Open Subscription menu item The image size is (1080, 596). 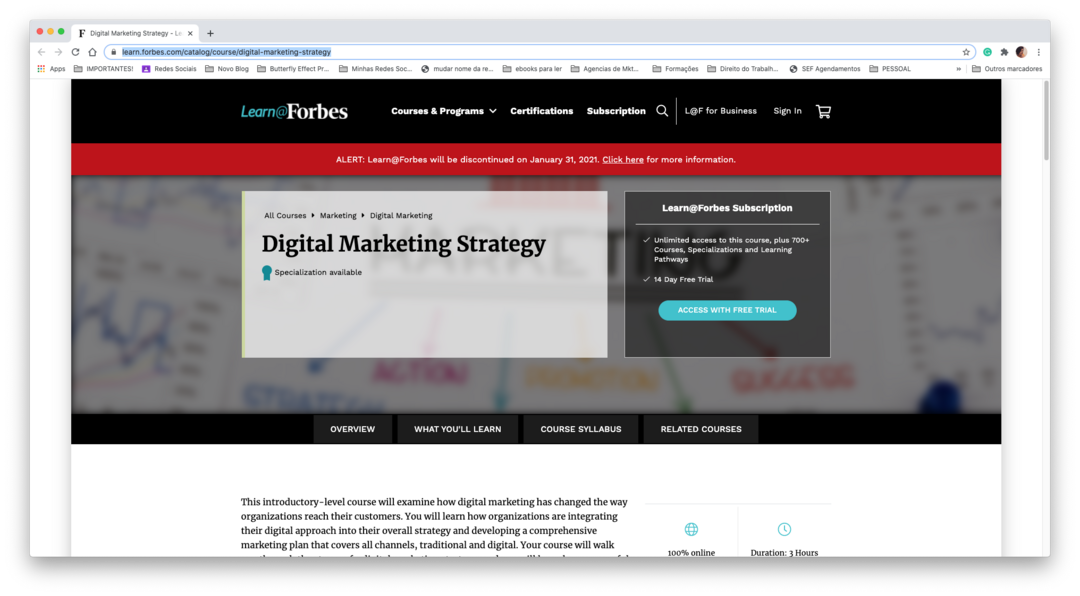(616, 111)
